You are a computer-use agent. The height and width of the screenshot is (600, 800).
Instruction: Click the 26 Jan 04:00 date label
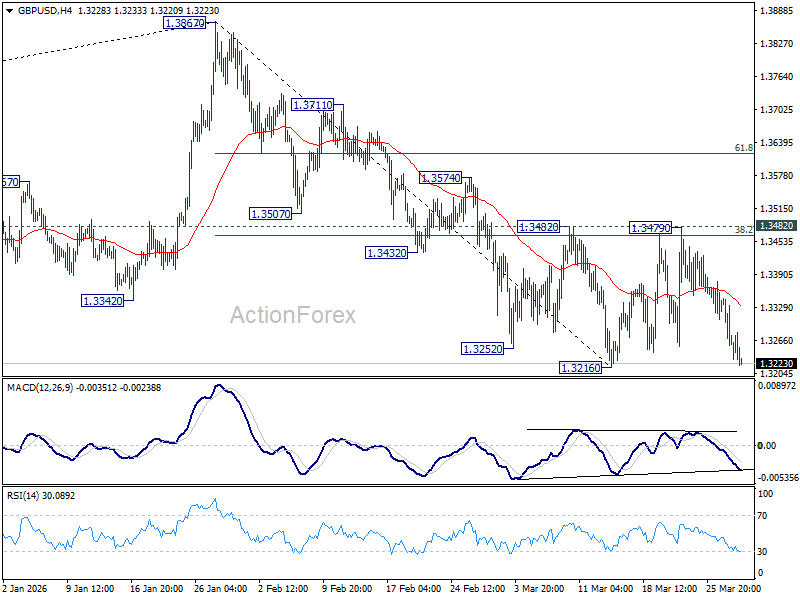[x=221, y=589]
